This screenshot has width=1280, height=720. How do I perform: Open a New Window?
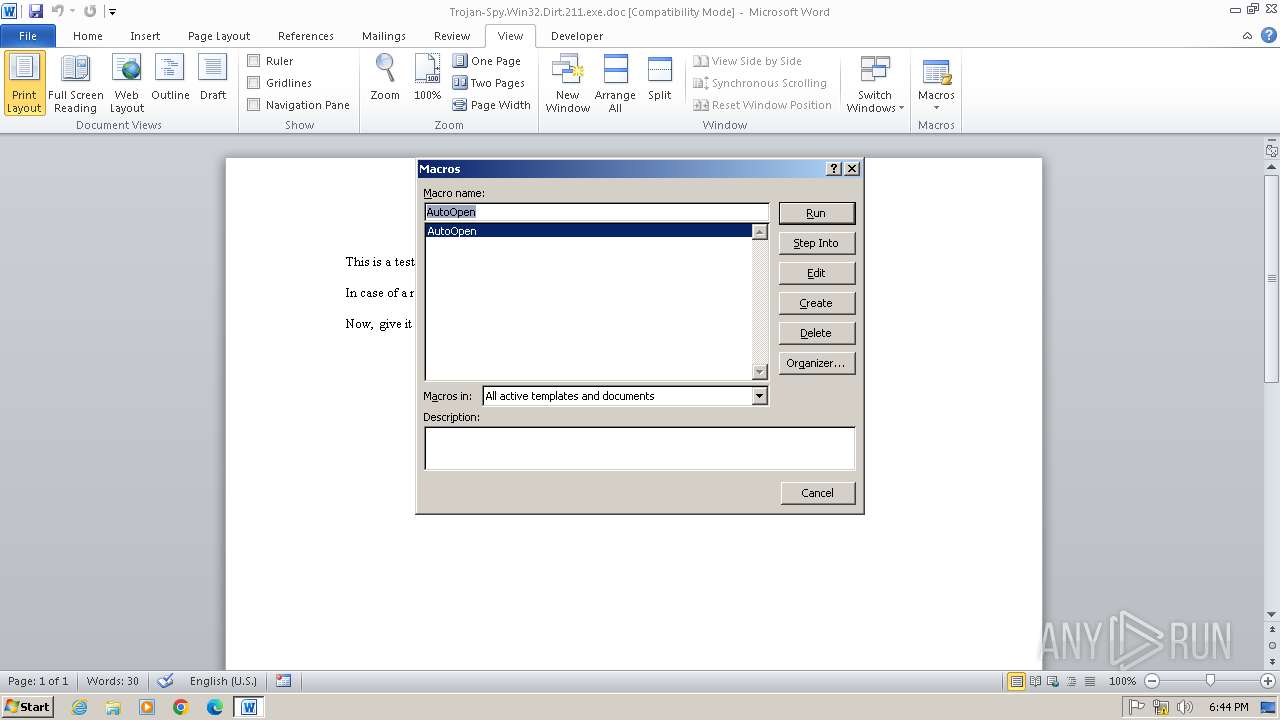[567, 83]
